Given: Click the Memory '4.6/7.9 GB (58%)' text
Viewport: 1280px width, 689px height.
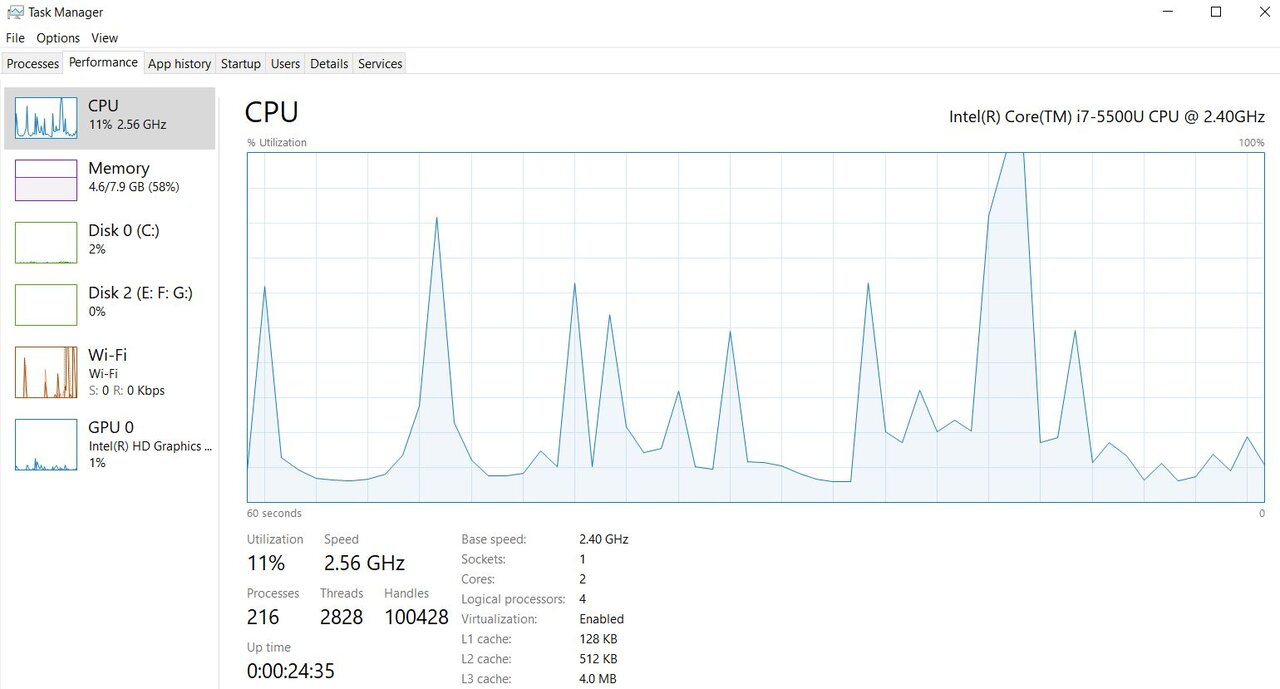Looking at the screenshot, I should (x=134, y=187).
